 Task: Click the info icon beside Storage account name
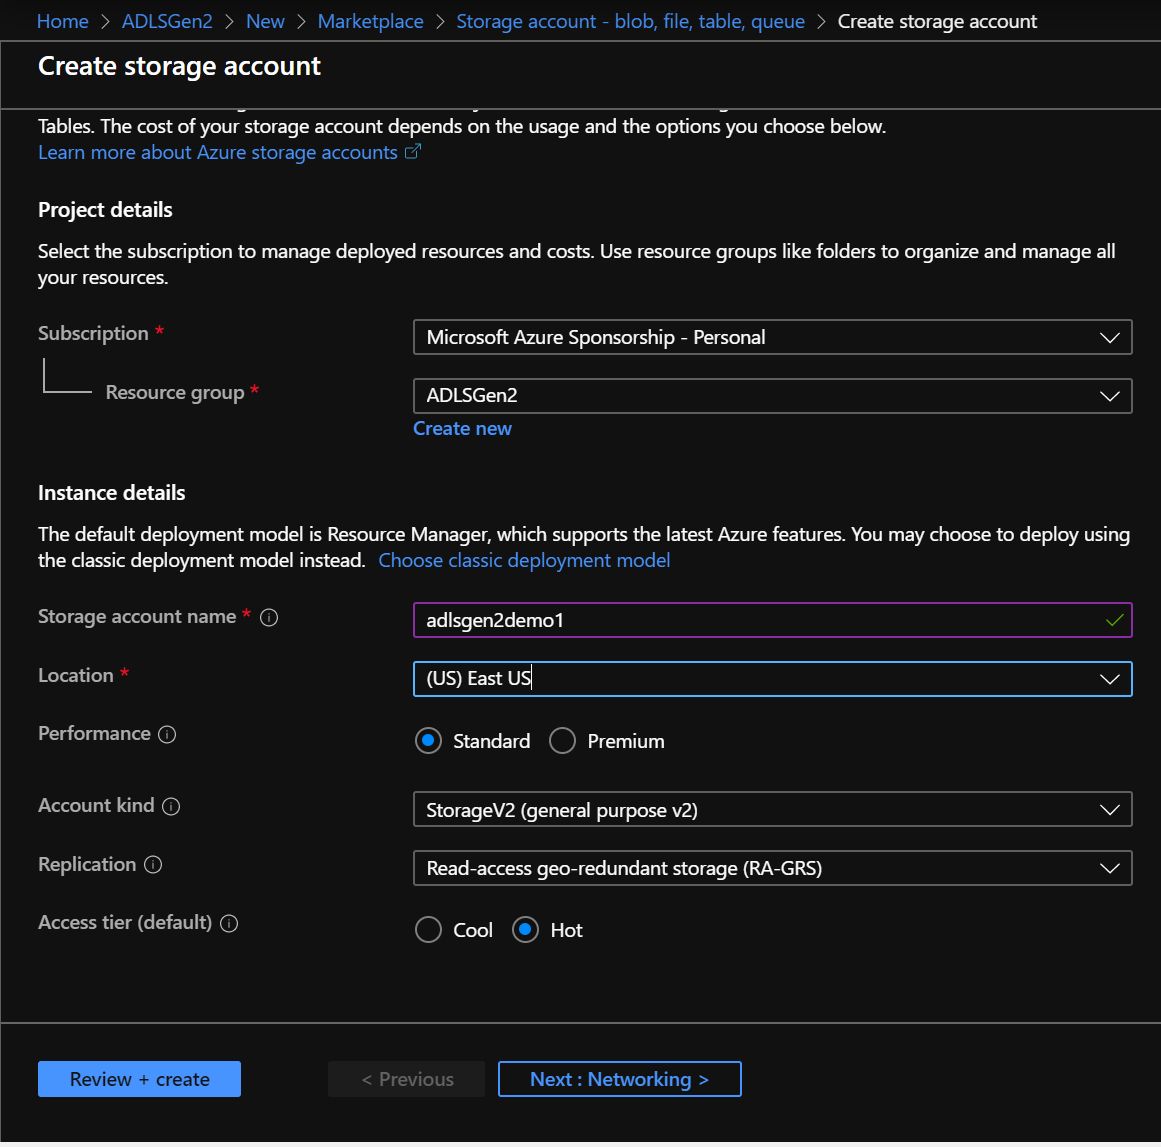tap(268, 618)
